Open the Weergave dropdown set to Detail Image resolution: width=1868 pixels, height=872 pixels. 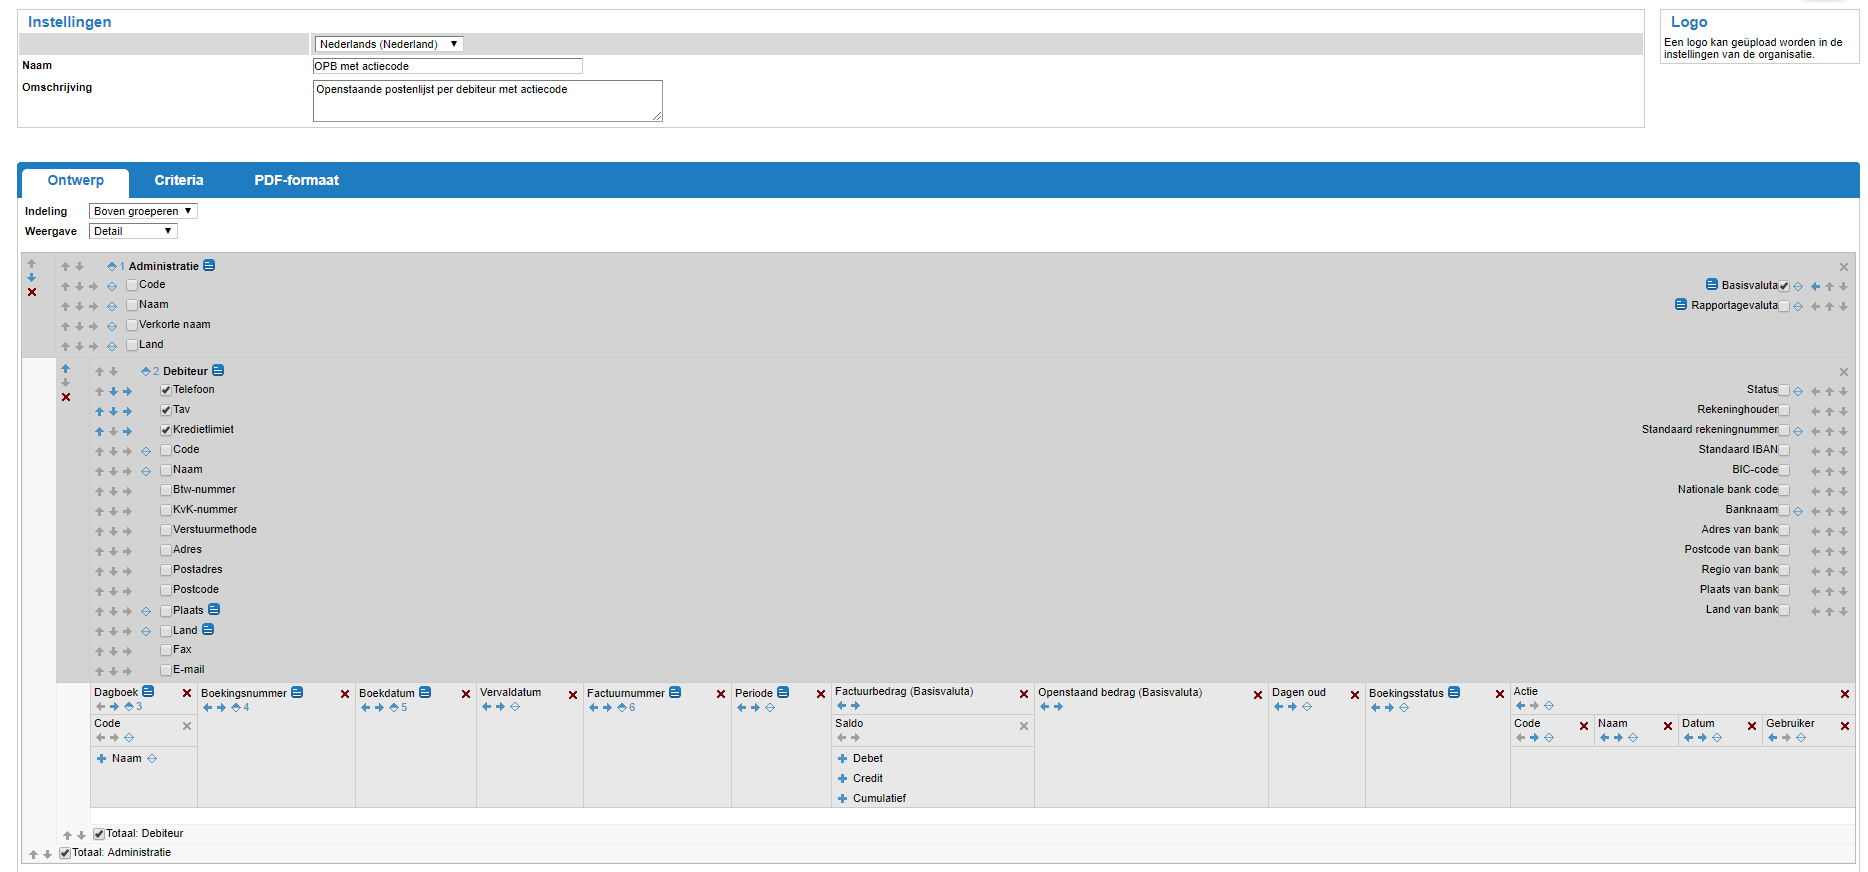click(x=133, y=231)
